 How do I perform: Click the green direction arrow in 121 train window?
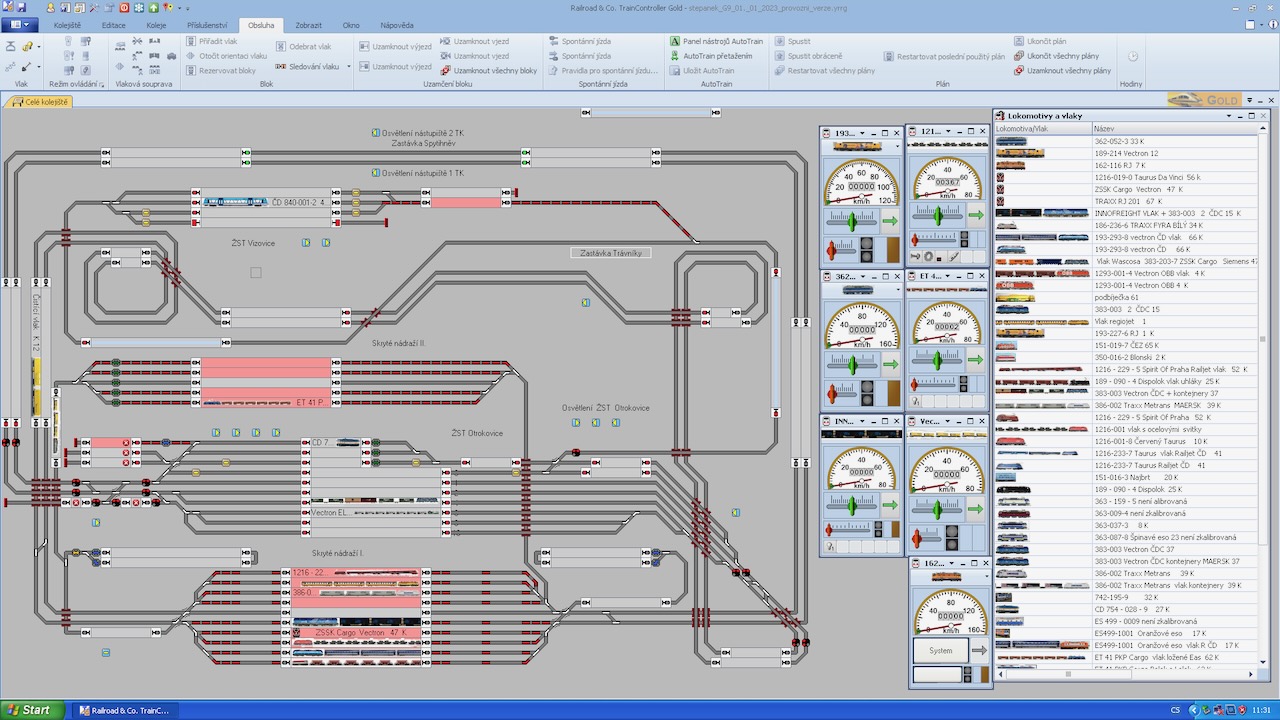pos(975,214)
